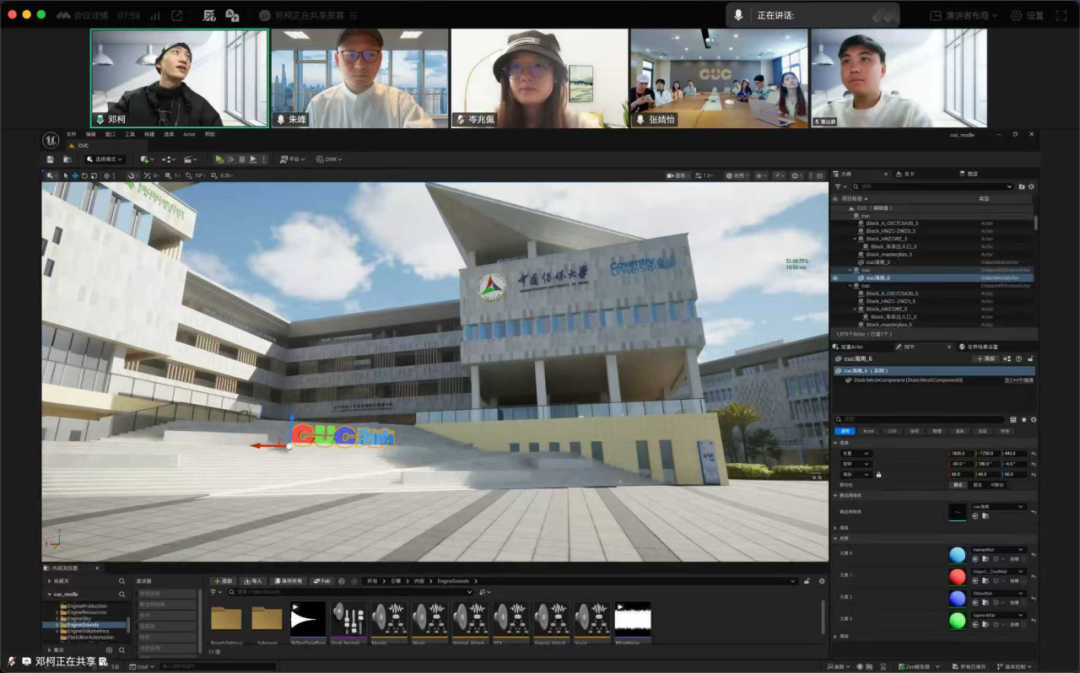The image size is (1080, 673).
Task: Select the rotate tool in viewport toolbar
Action: tap(85, 176)
